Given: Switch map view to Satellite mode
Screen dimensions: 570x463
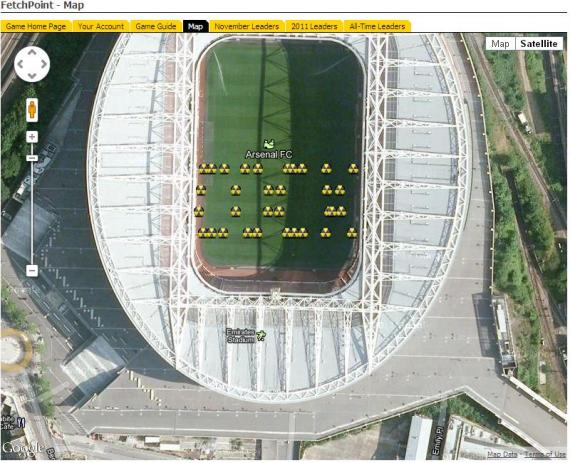Looking at the screenshot, I should 539,44.
